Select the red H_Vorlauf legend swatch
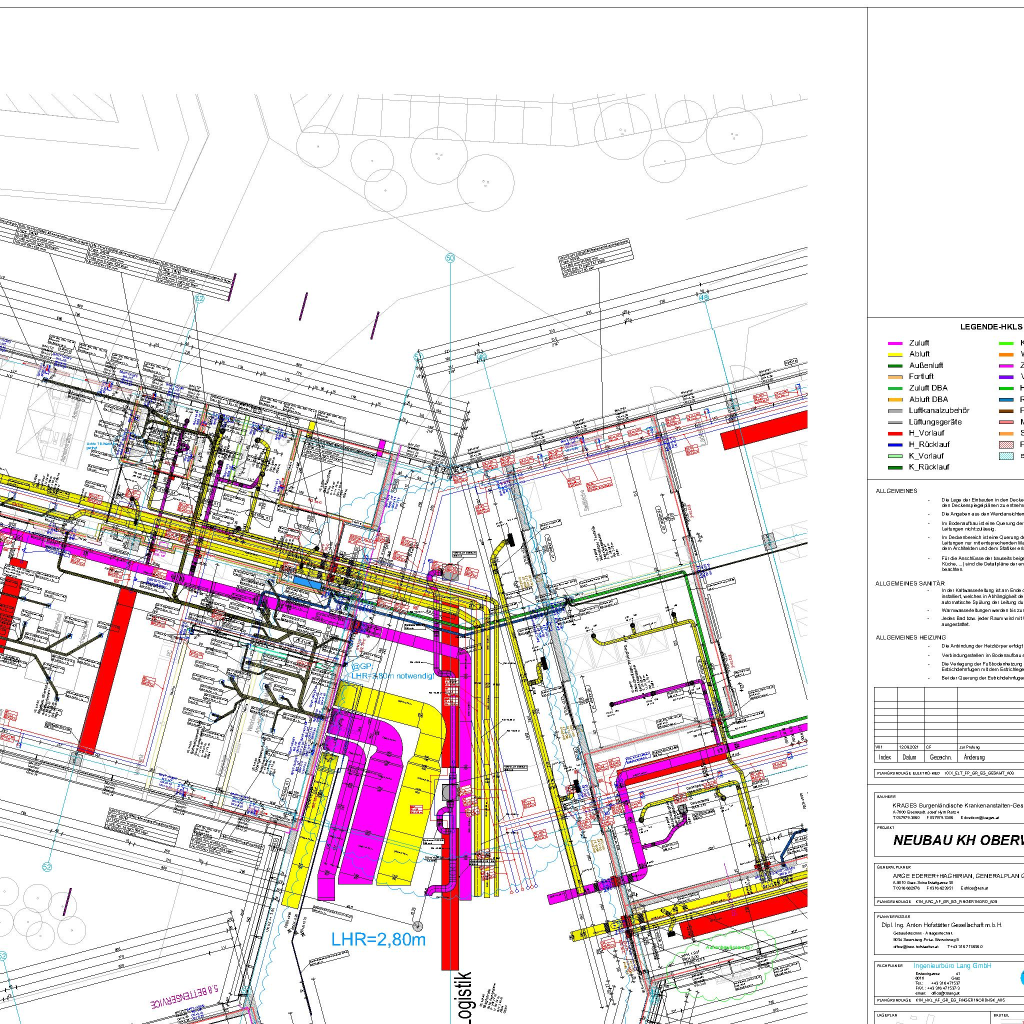This screenshot has height=1024, width=1024. click(895, 433)
